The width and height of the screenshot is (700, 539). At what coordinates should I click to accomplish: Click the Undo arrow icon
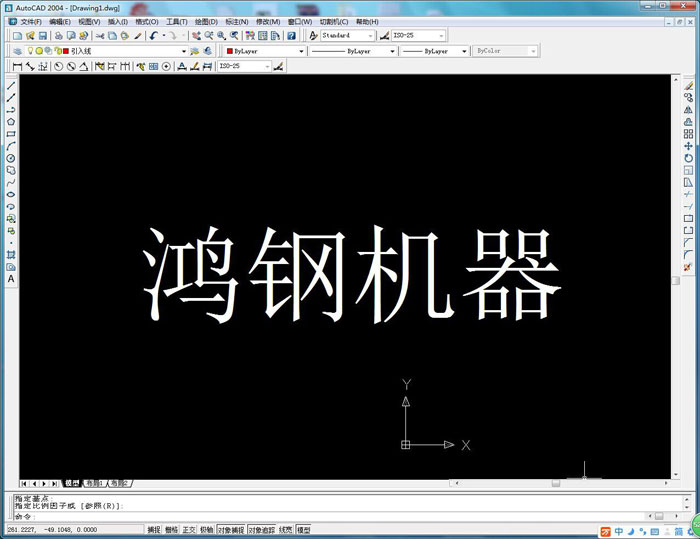(x=153, y=35)
